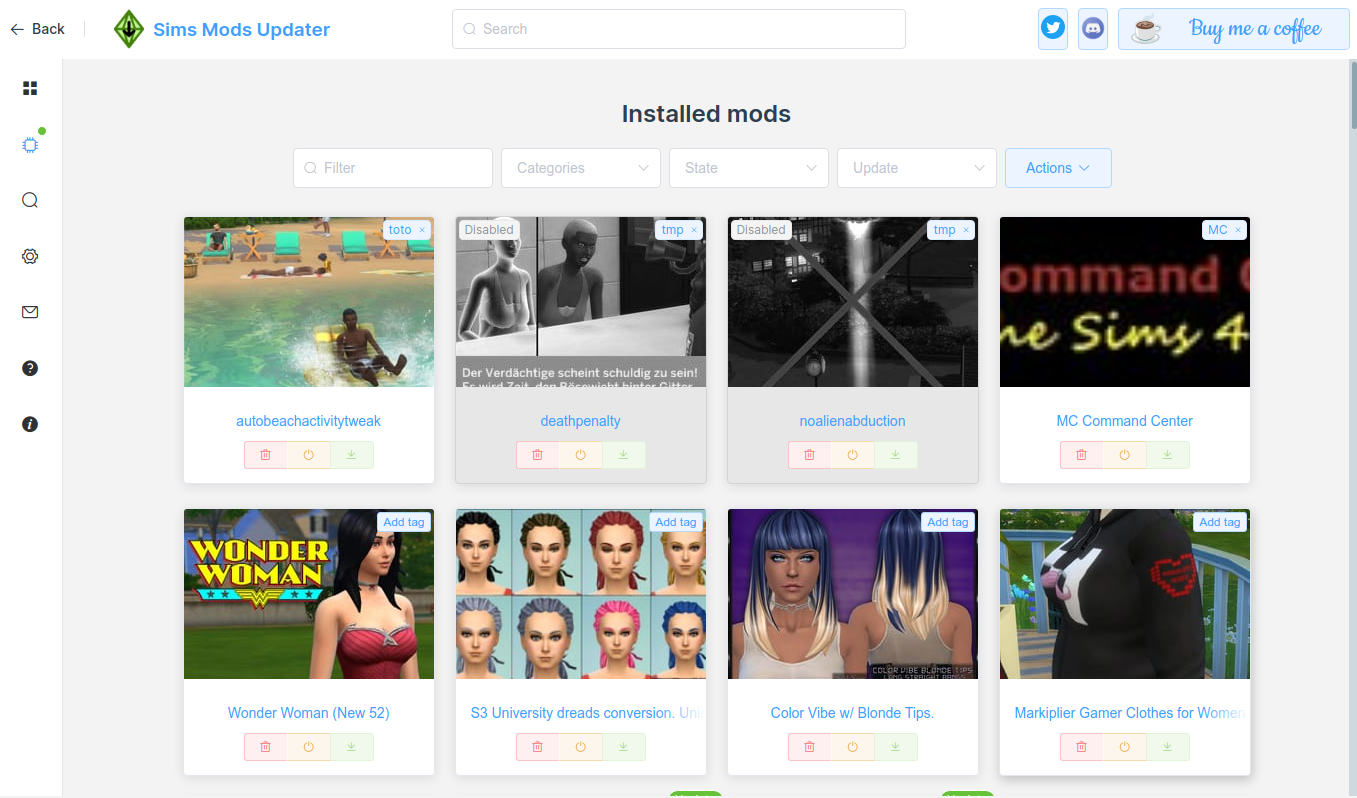Viewport: 1357px width, 798px height.
Task: Open the Twitter icon link
Action: point(1053,28)
